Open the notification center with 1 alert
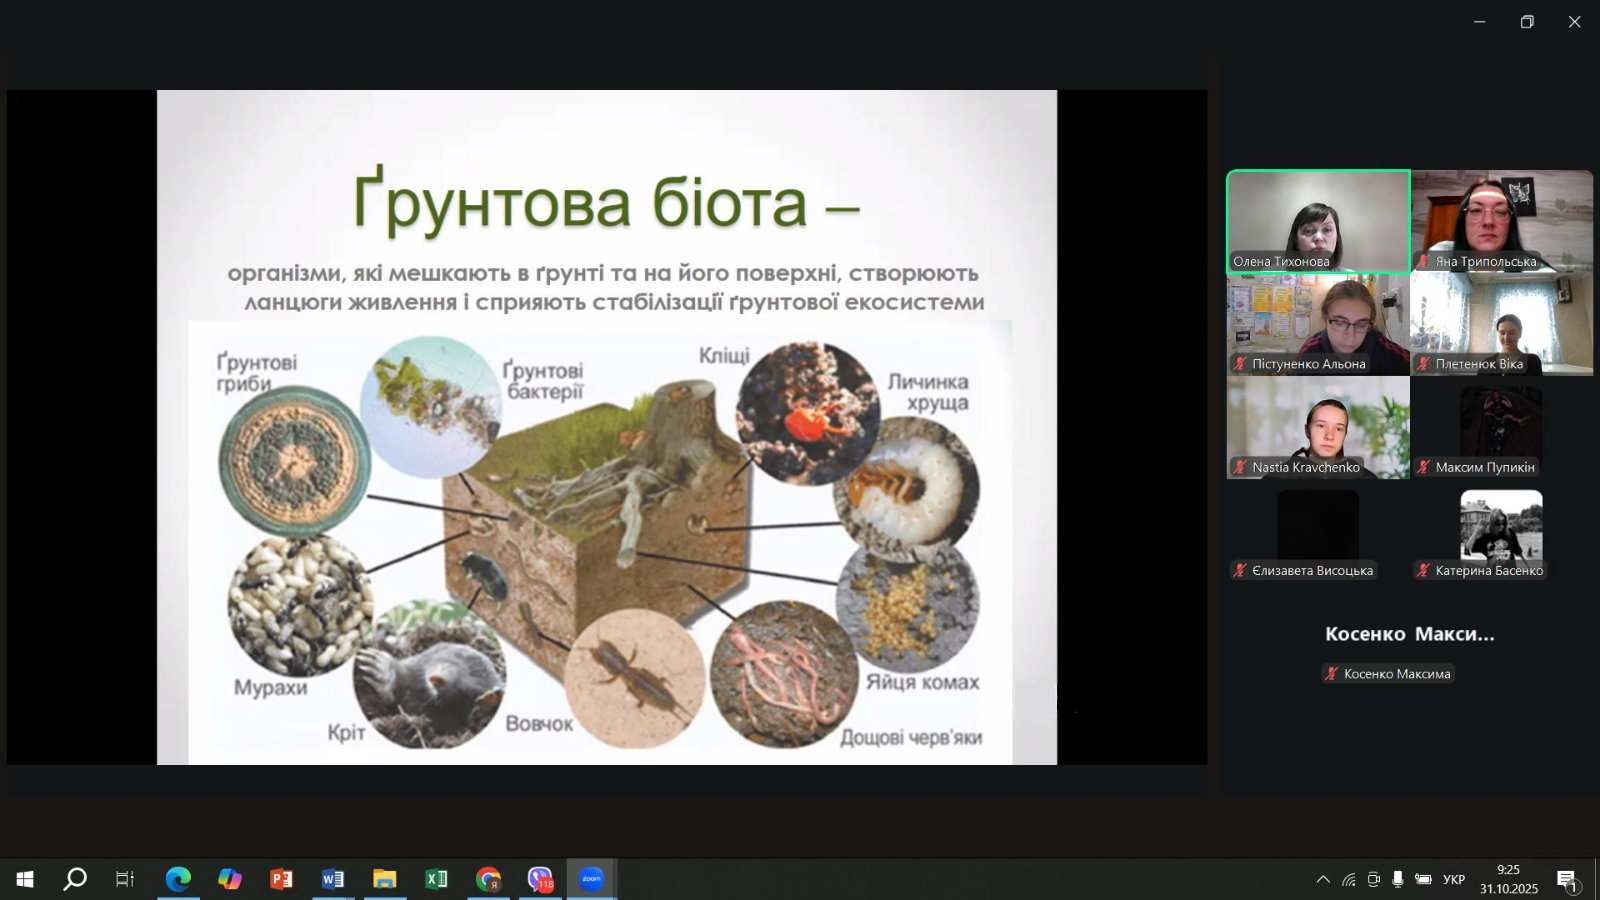Image resolution: width=1600 pixels, height=900 pixels. click(x=1567, y=880)
